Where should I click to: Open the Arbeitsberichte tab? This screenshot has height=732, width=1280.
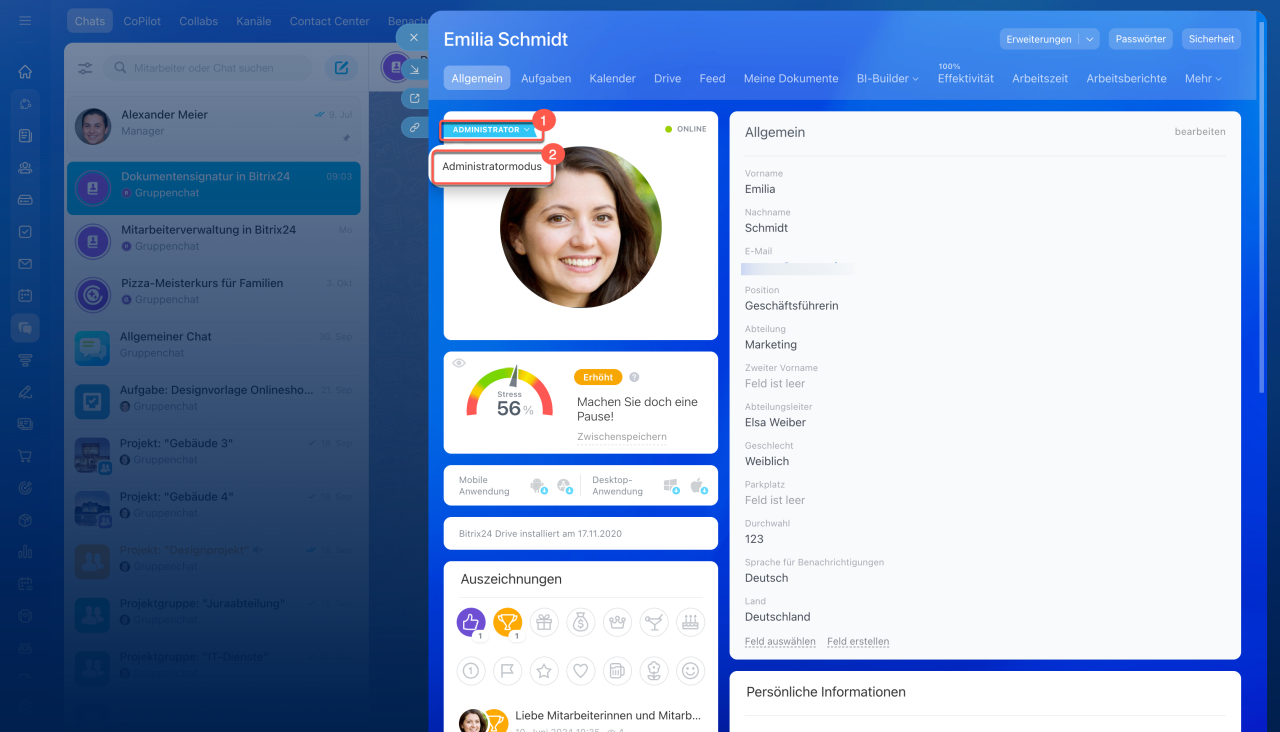[1126, 78]
